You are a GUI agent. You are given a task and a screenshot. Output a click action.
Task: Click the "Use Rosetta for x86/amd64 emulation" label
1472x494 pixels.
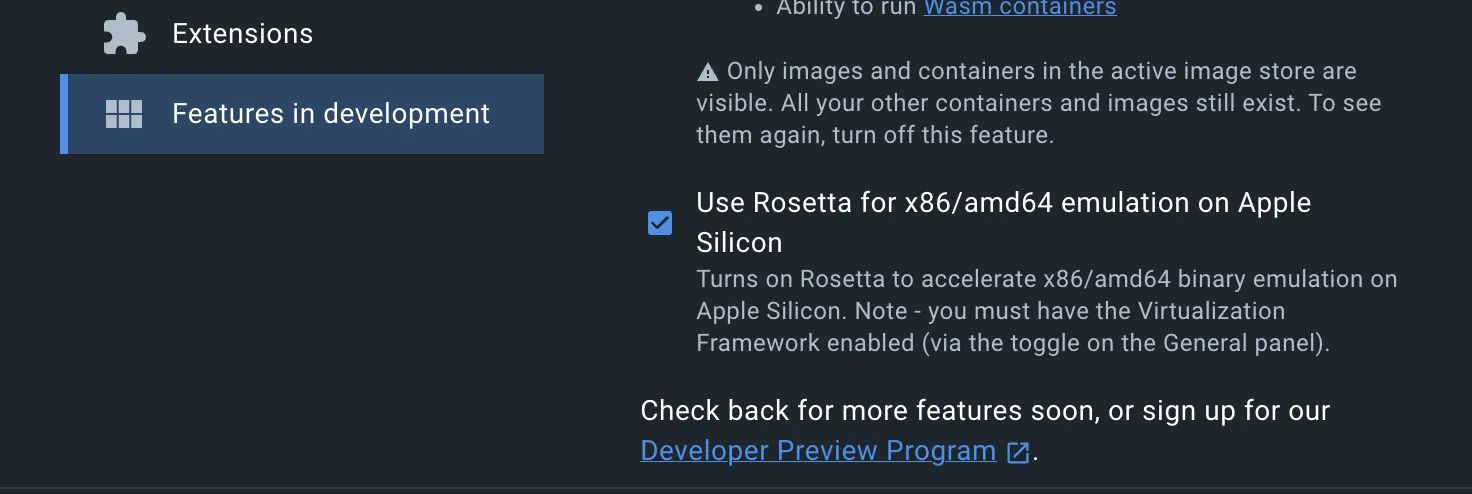1003,203
